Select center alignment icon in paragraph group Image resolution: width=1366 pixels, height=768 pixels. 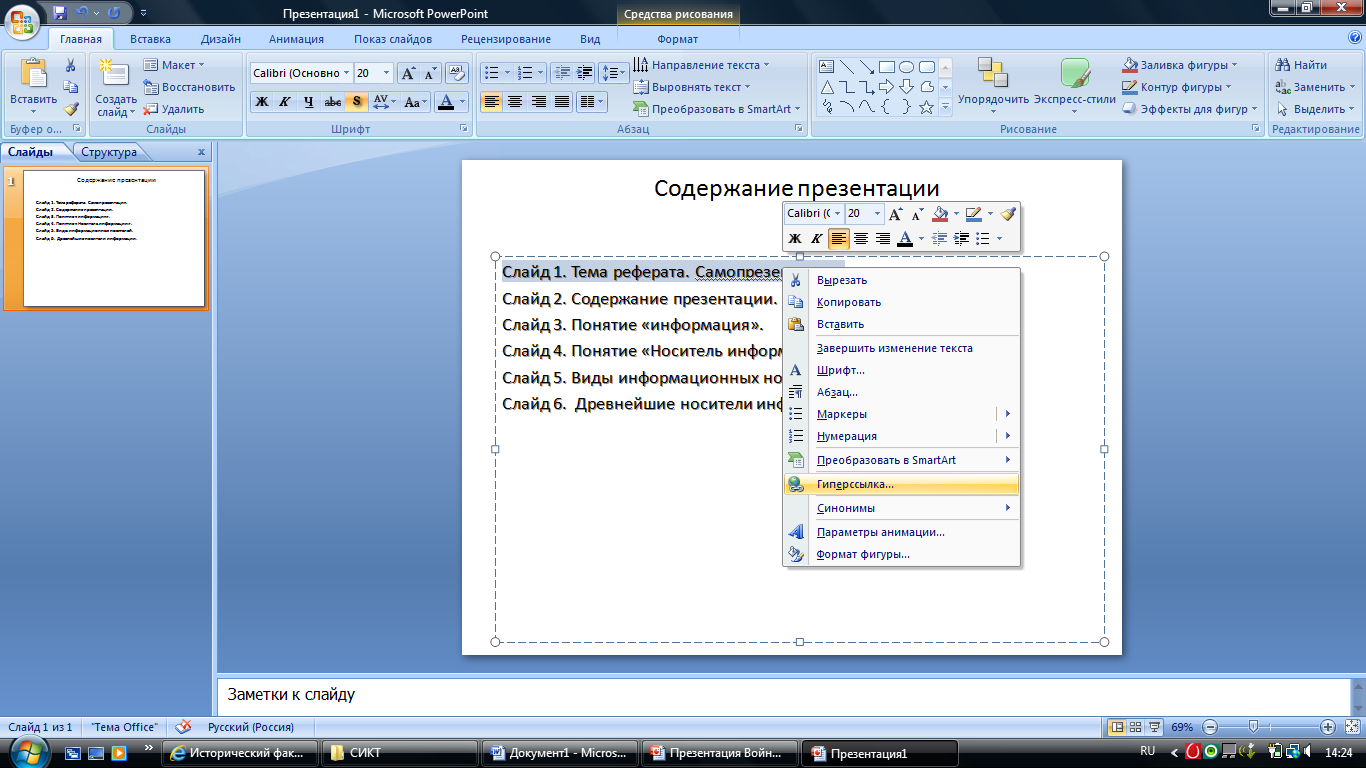point(515,101)
